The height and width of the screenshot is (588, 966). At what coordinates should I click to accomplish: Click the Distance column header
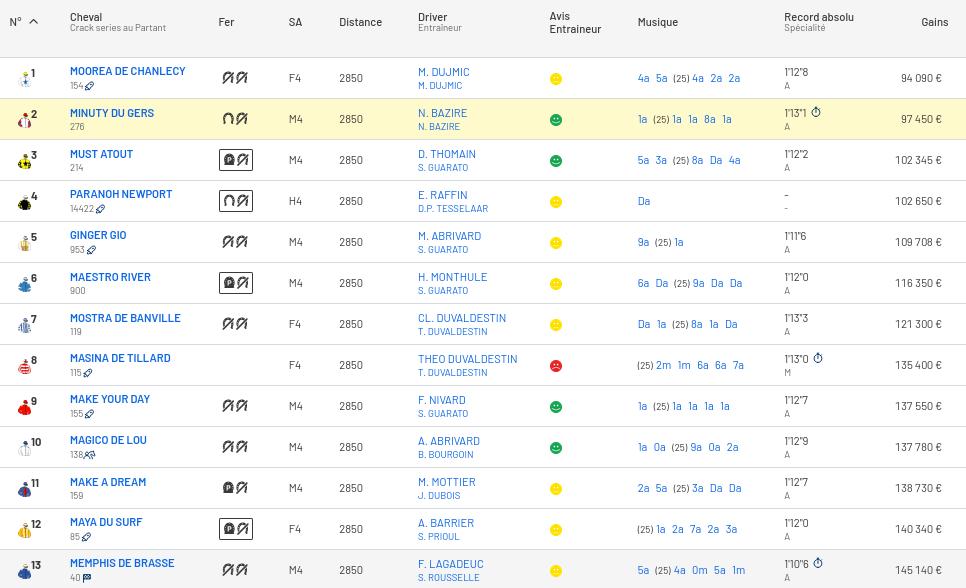(x=360, y=22)
